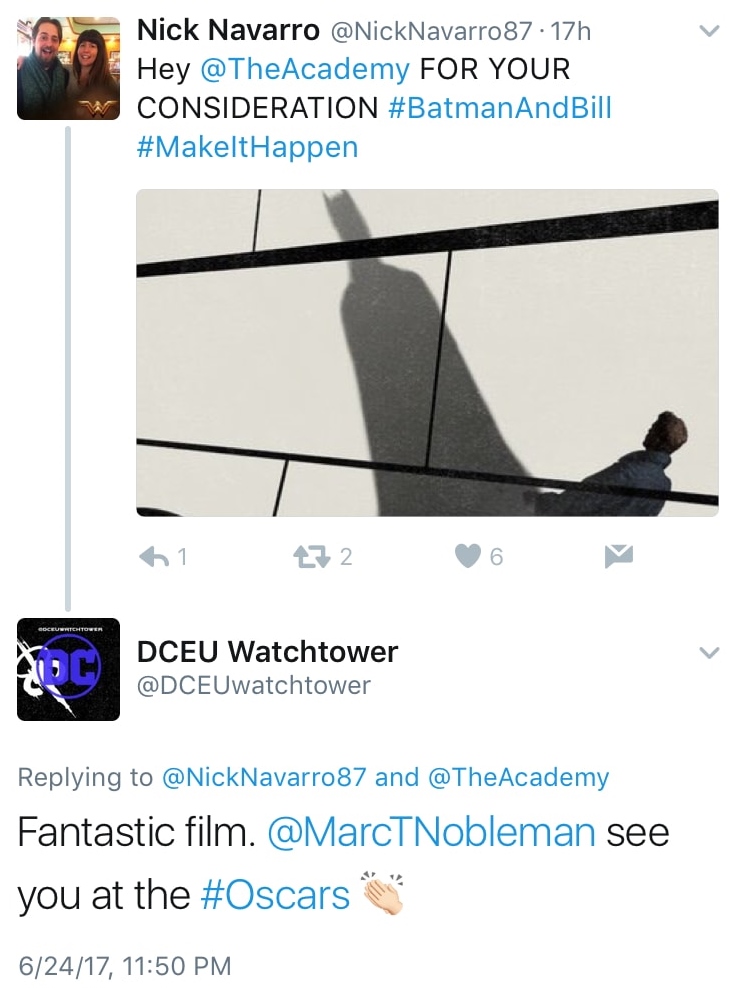
Task: Open the #BatmanAndBill hashtag
Action: point(500,108)
